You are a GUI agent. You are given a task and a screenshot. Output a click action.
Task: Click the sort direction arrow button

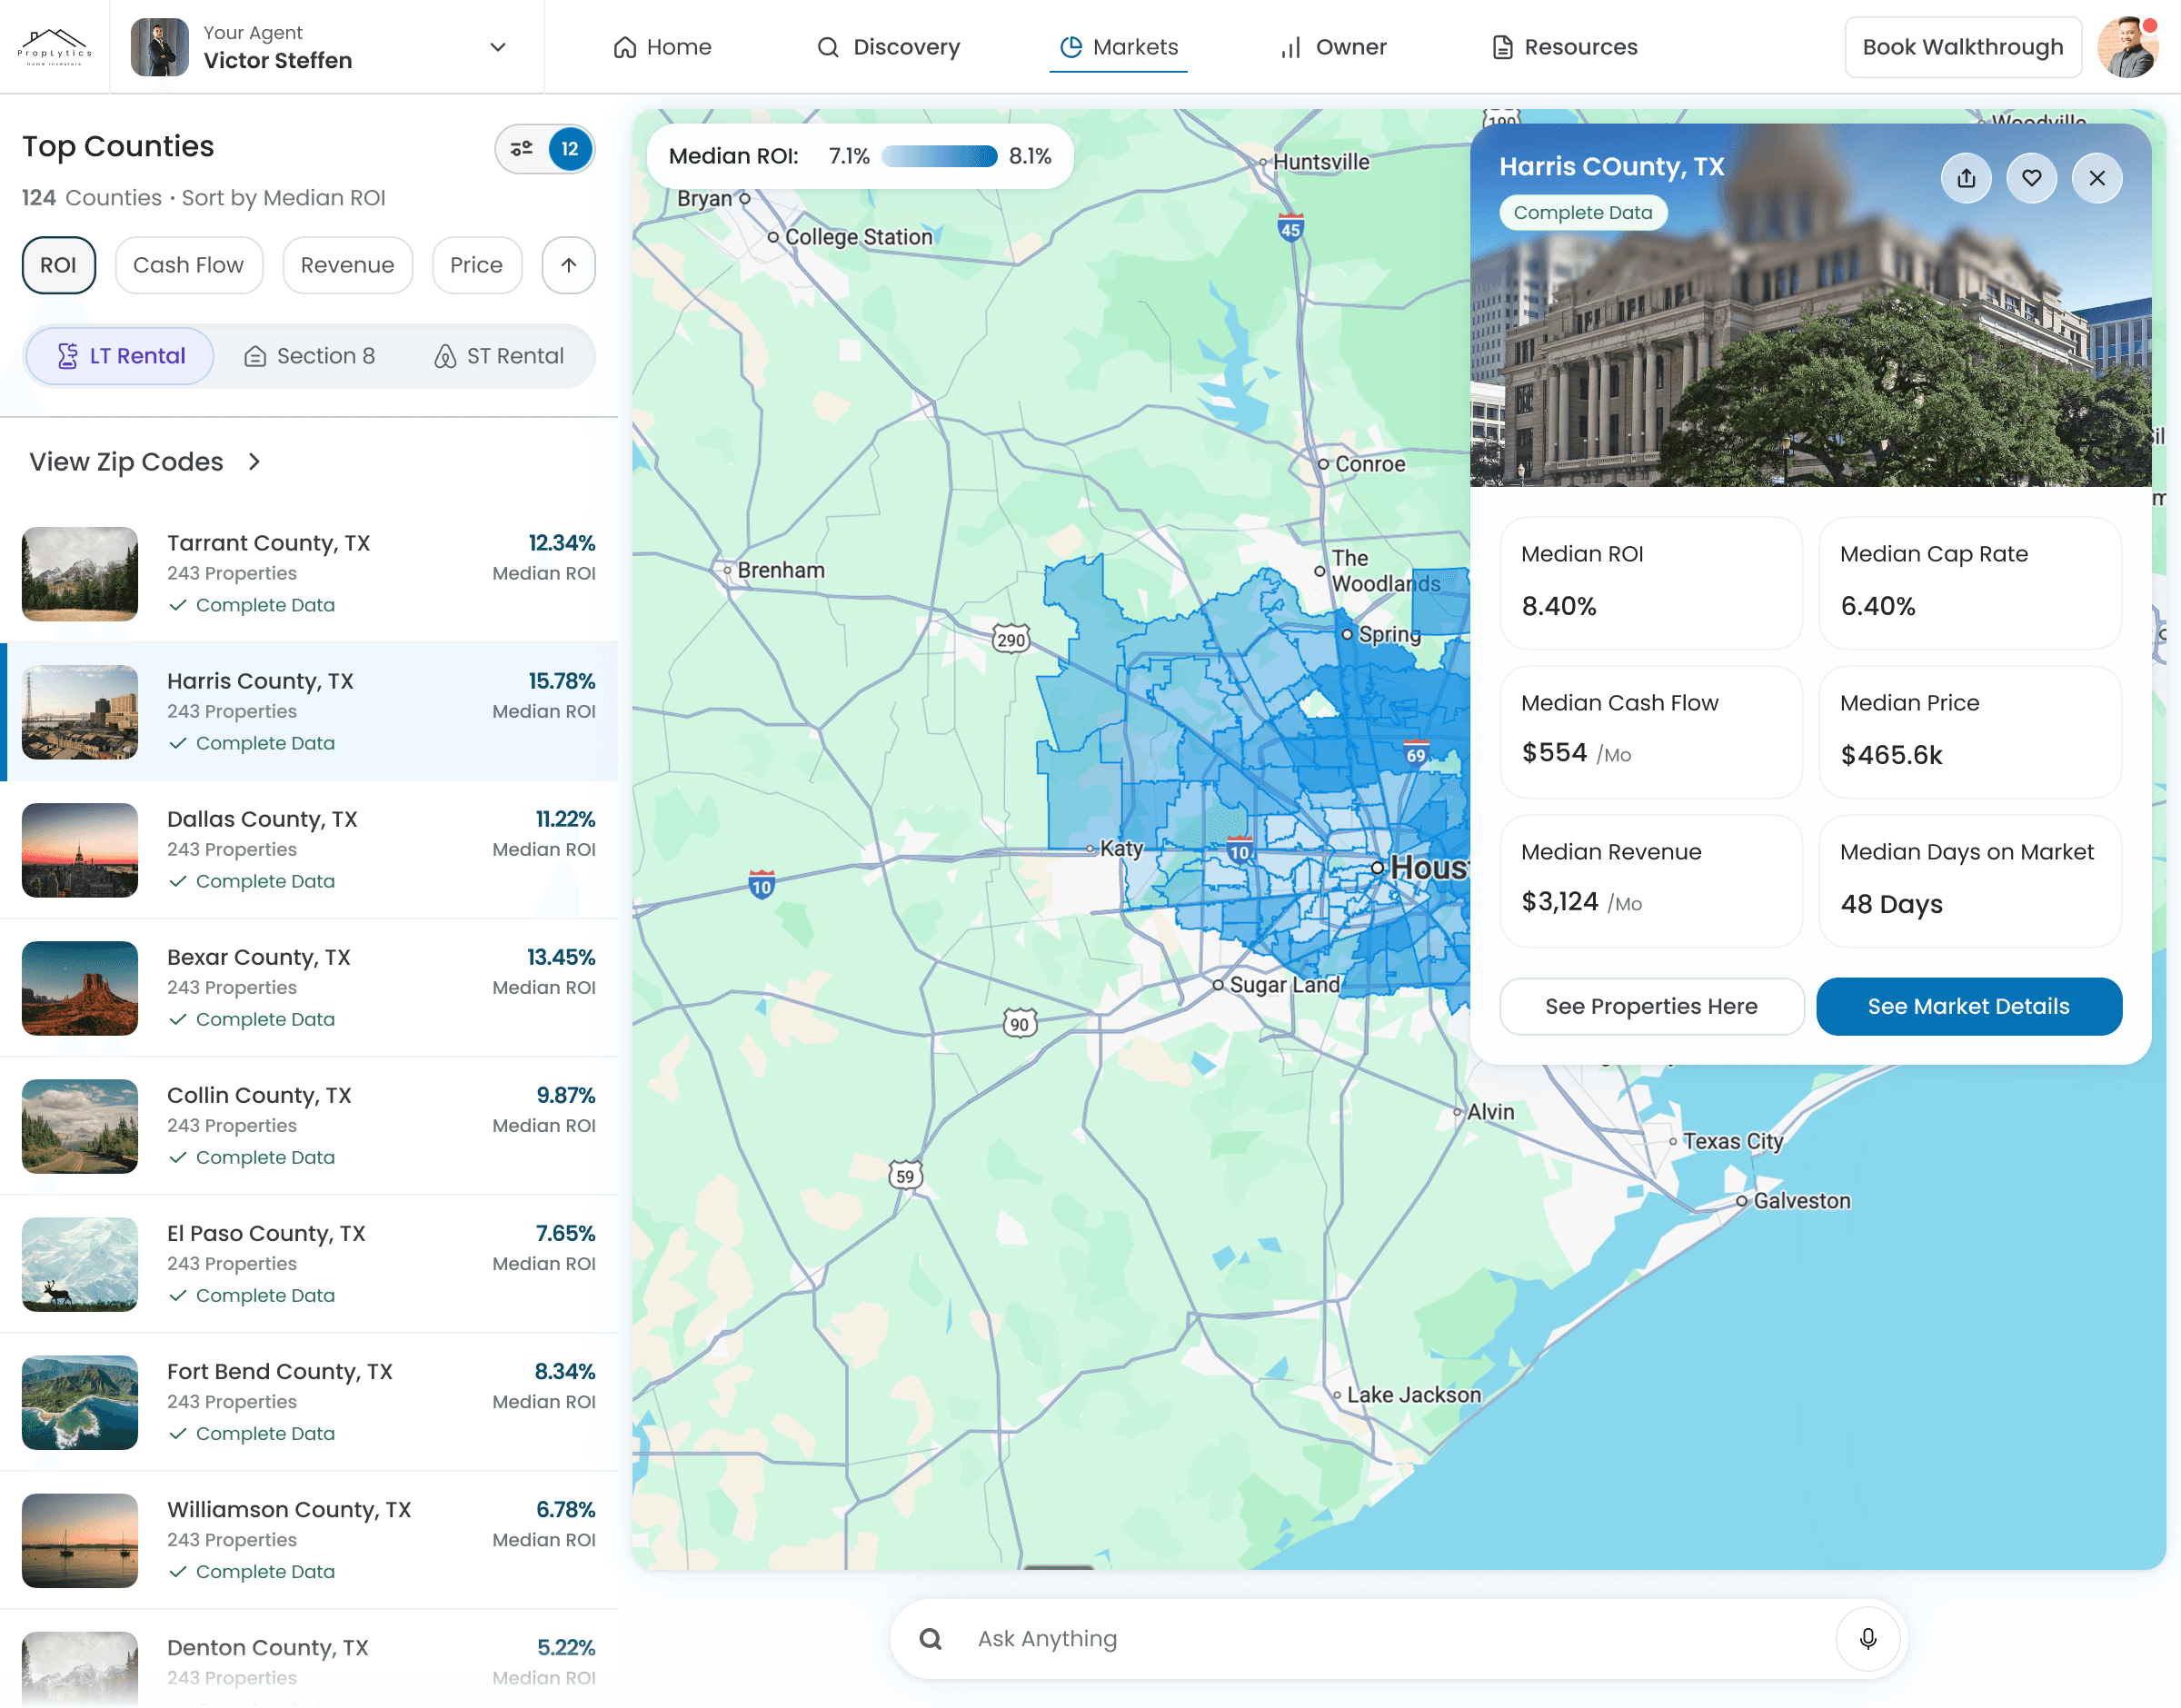pos(569,265)
